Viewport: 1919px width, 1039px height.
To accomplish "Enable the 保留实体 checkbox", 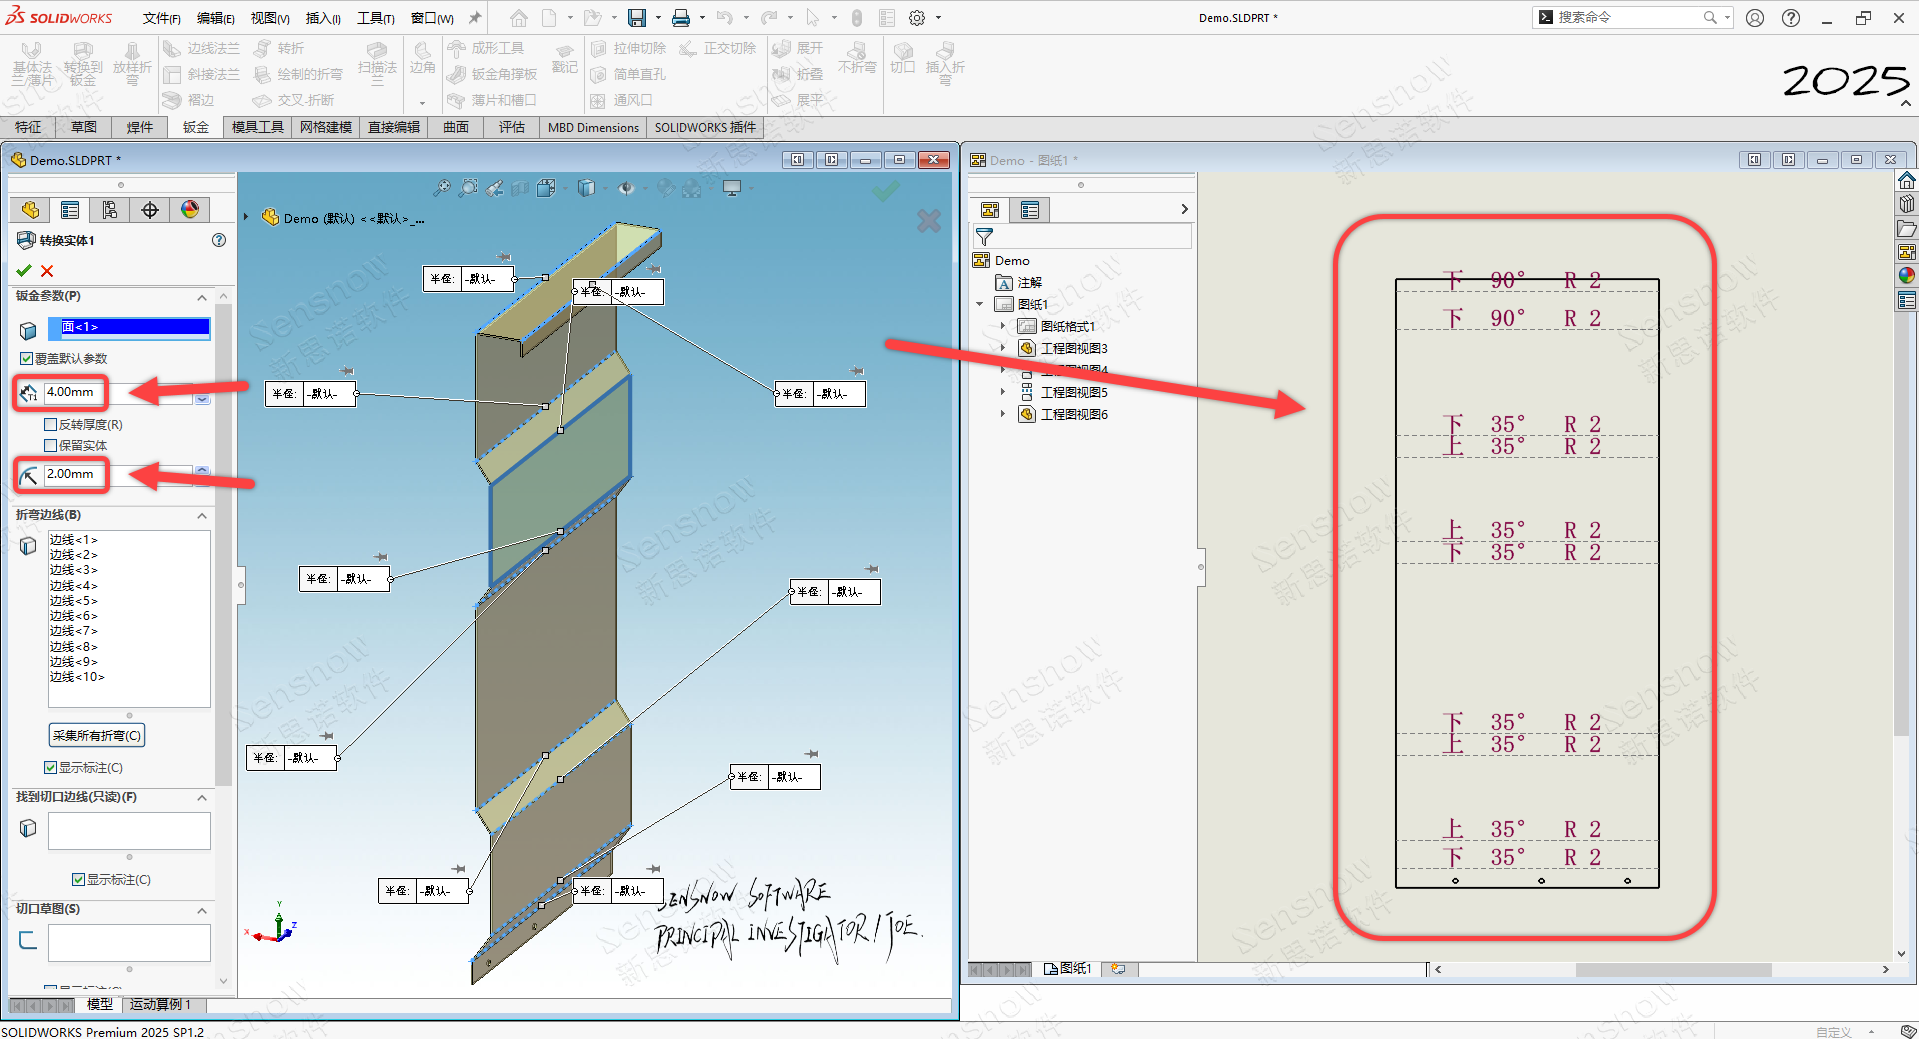I will pyautogui.click(x=51, y=446).
